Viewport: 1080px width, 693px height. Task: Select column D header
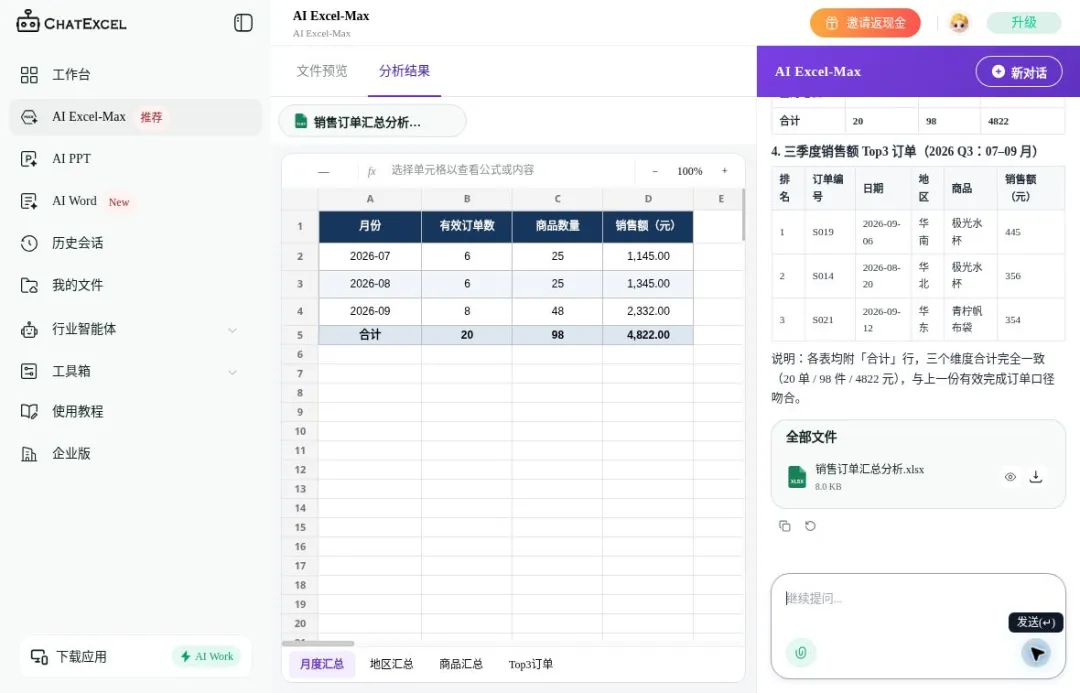648,199
